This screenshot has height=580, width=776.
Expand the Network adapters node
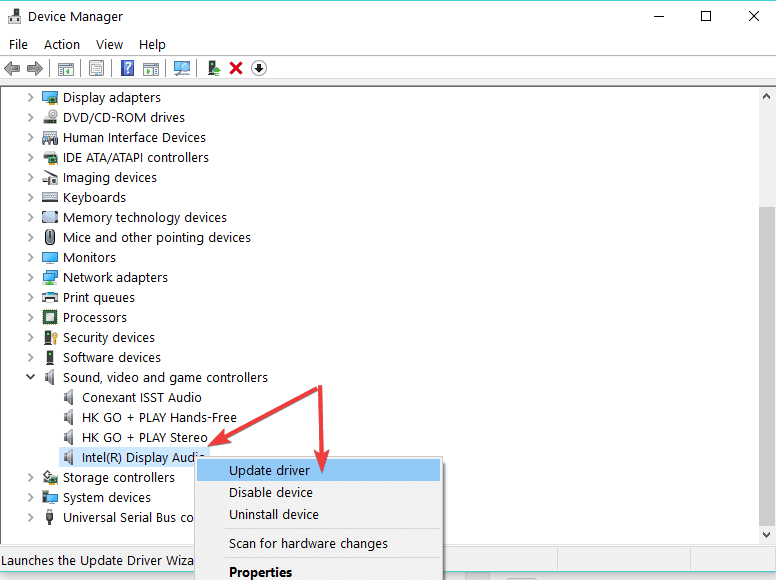[x=30, y=277]
